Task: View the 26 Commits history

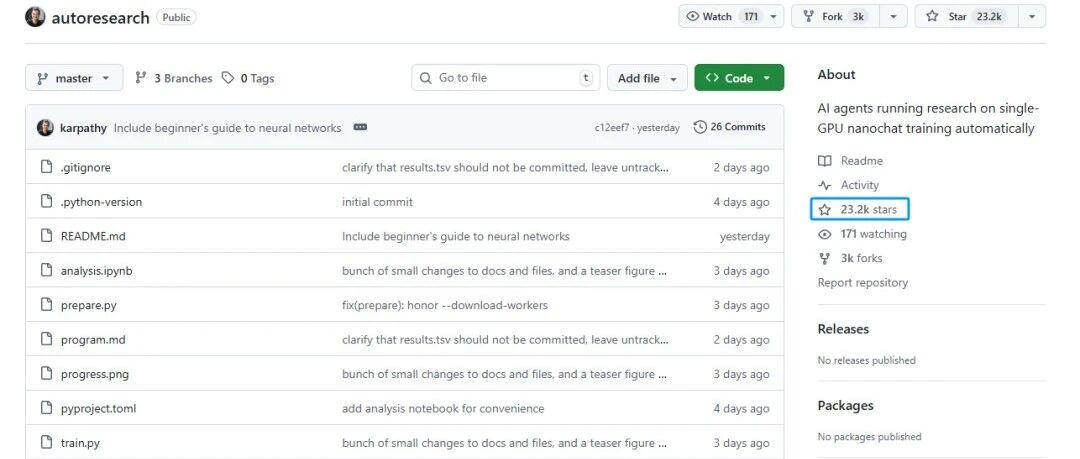Action: click(729, 127)
